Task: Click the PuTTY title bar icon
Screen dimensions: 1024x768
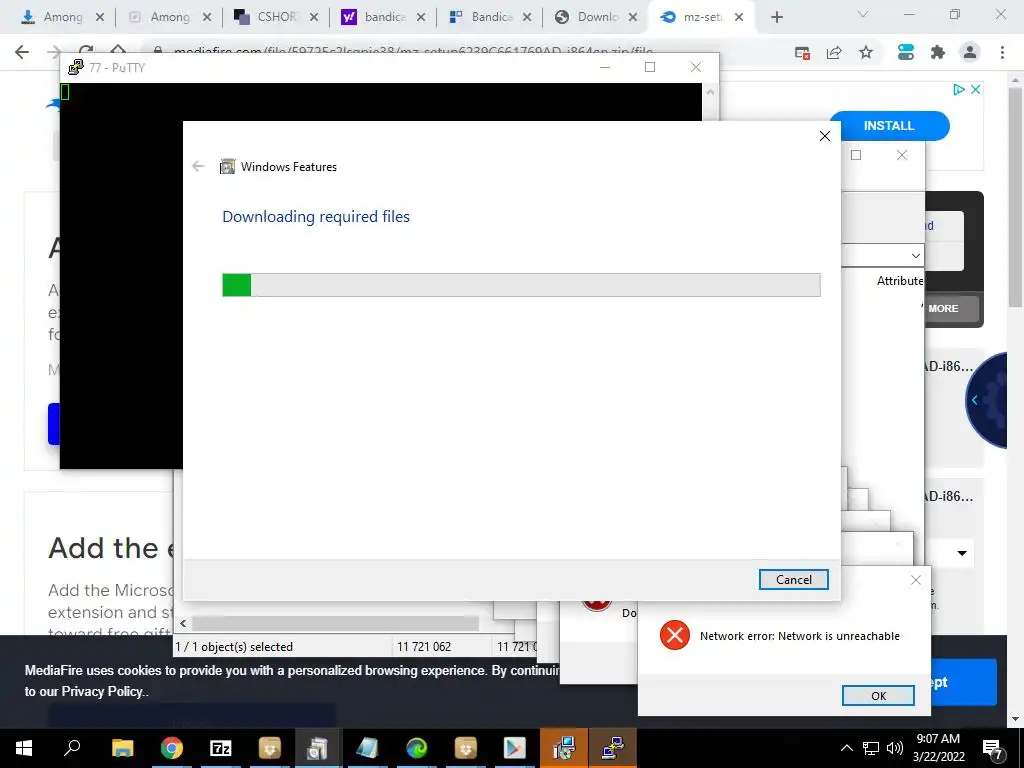Action: pos(76,67)
